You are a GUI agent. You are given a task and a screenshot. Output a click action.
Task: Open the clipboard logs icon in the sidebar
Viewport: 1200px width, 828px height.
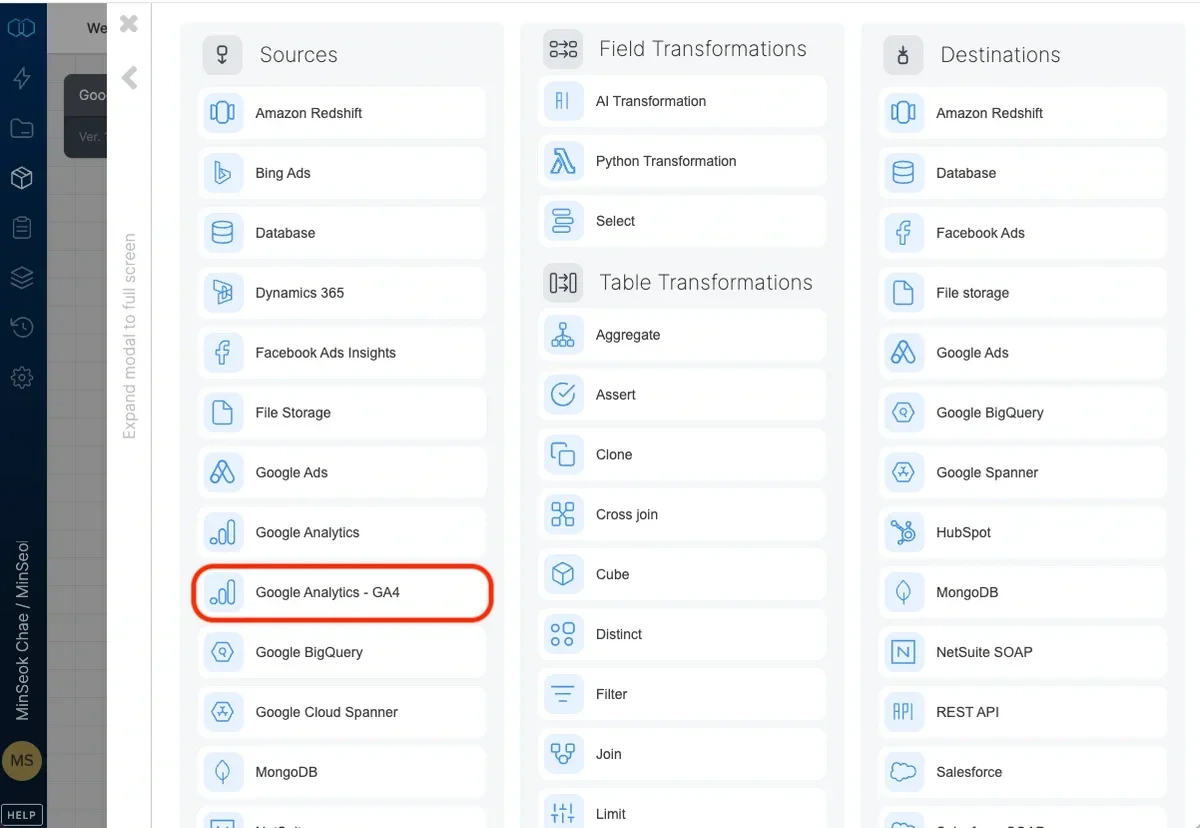[x=22, y=227]
